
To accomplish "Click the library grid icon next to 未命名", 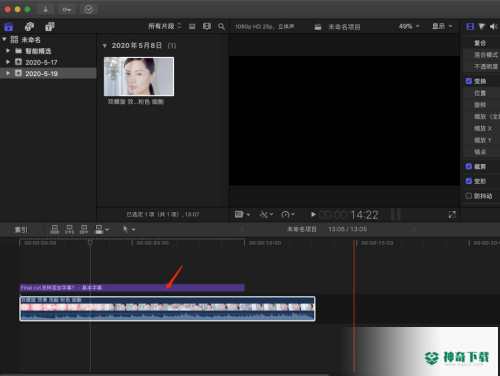I will (x=14, y=40).
